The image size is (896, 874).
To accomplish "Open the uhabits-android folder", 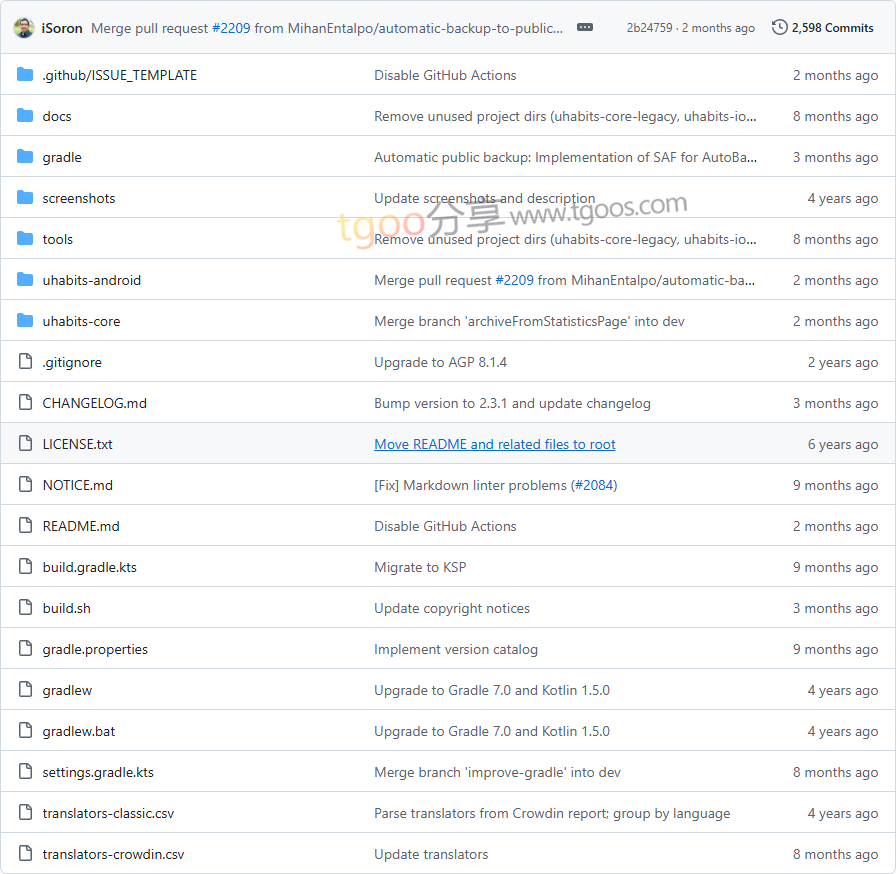I will click(91, 280).
